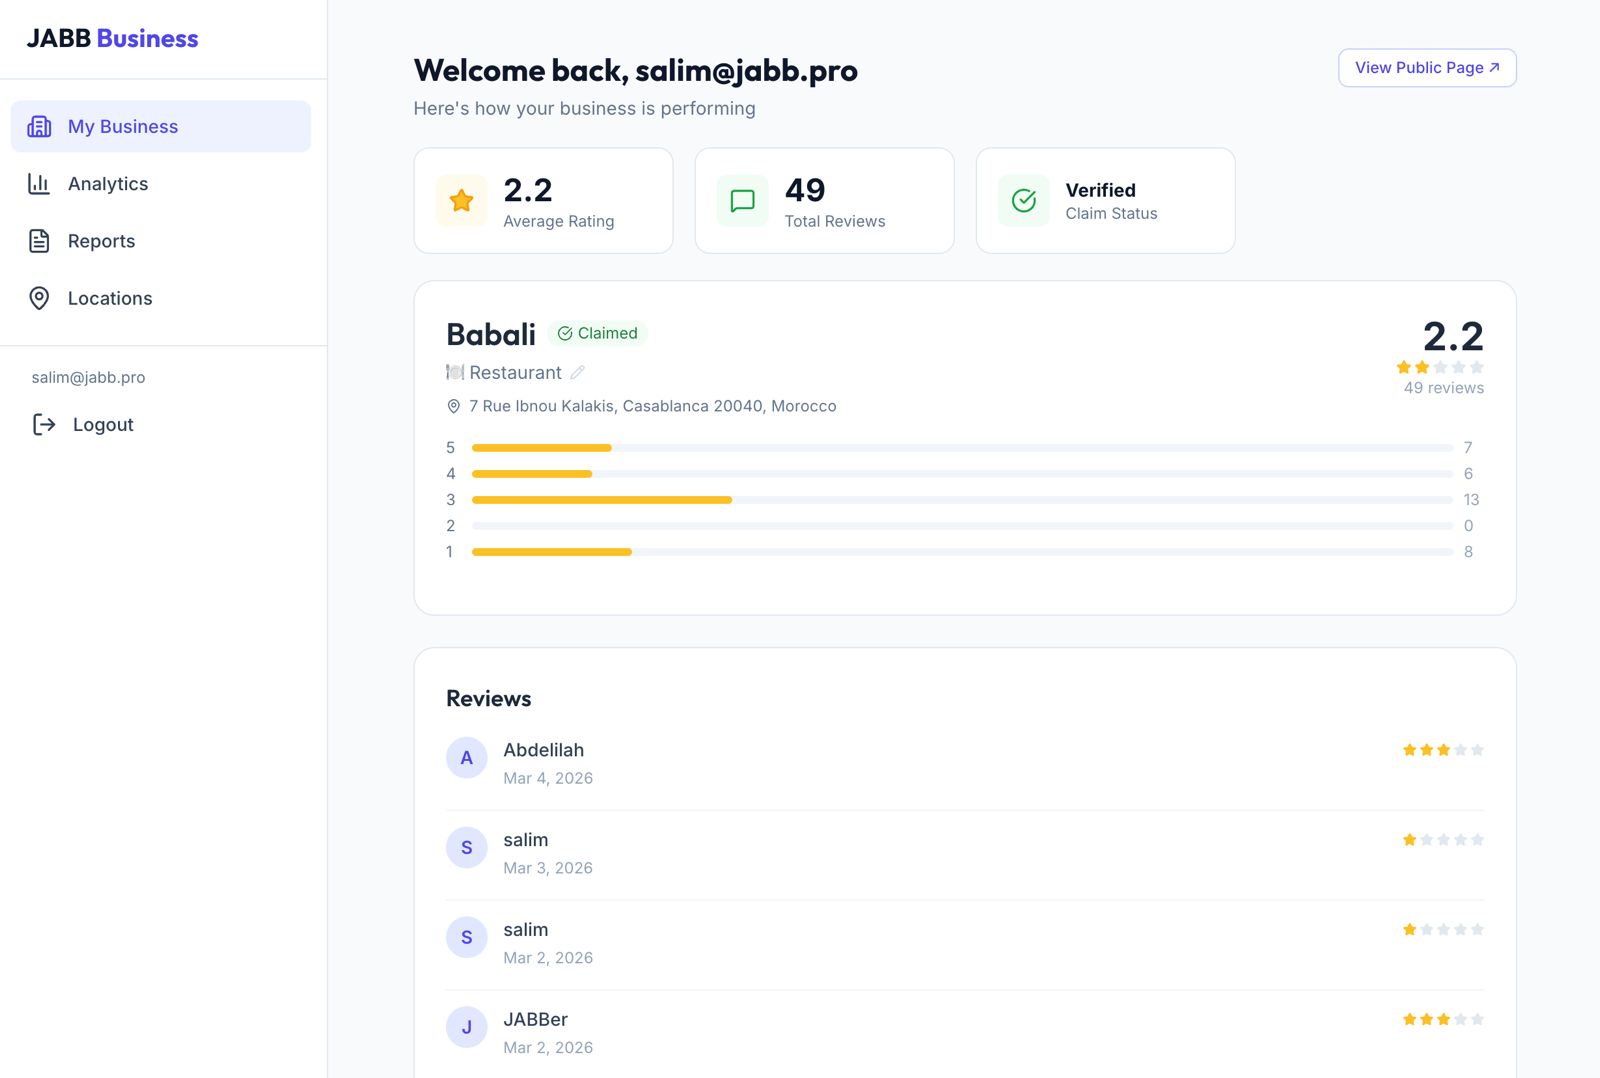Click Abdelilah's avatar in the Reviews list
Image resolution: width=1600 pixels, height=1078 pixels.
466,758
